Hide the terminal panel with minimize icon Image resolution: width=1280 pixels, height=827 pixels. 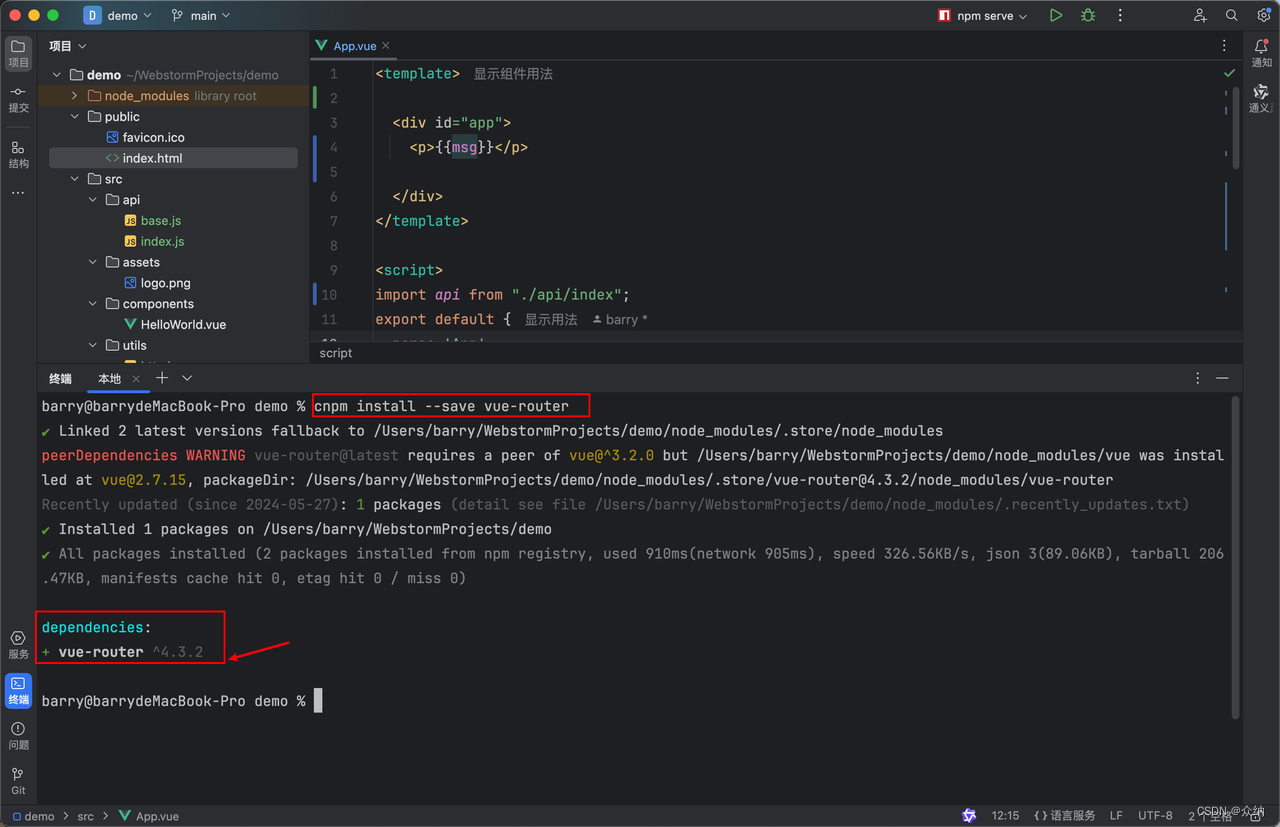click(x=1221, y=378)
